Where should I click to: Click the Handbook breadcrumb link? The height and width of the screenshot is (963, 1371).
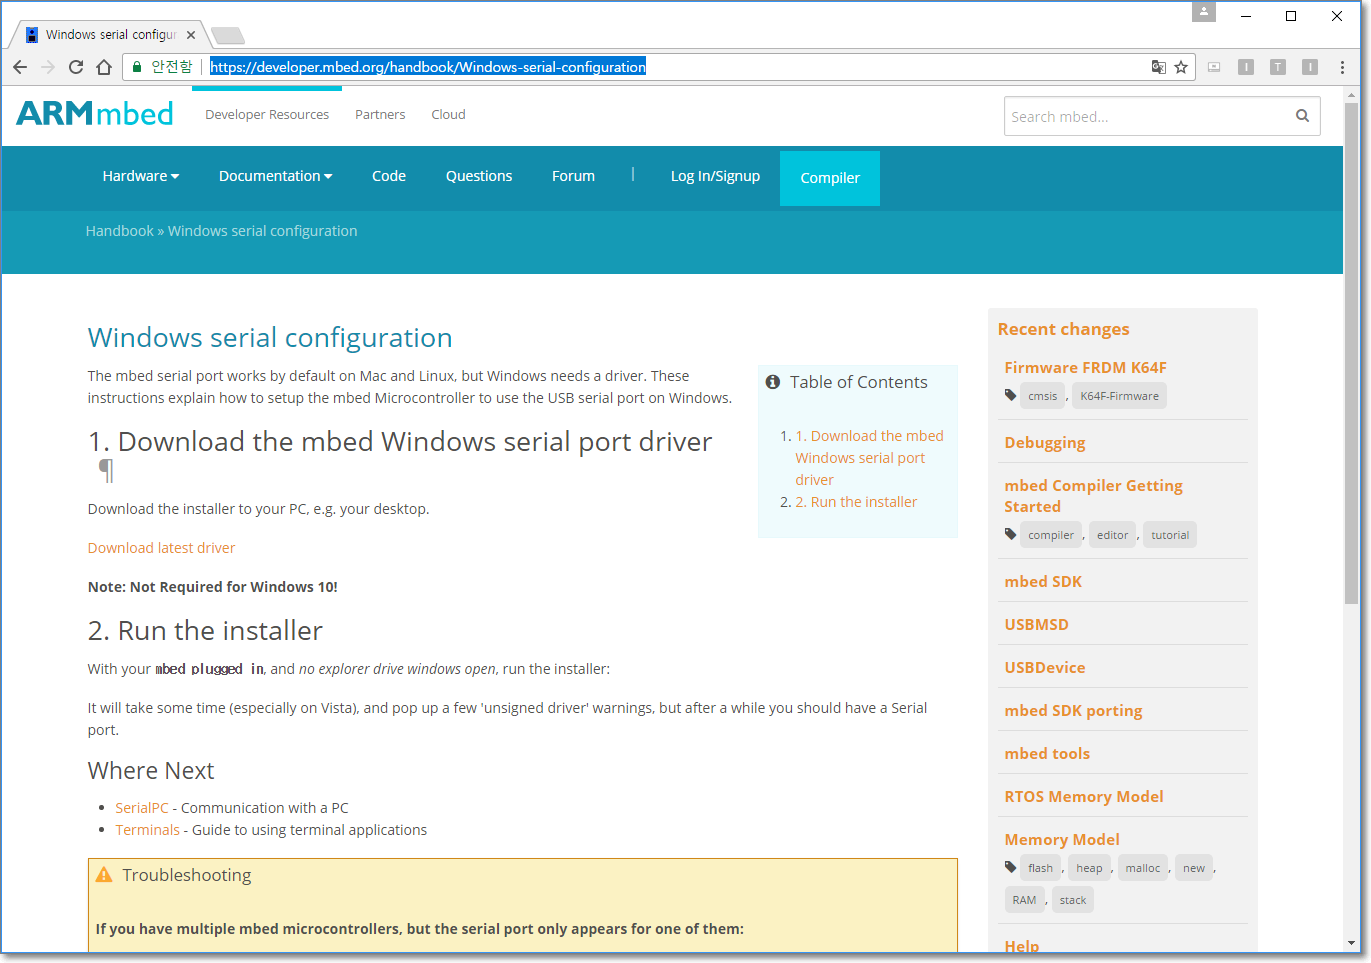point(120,231)
